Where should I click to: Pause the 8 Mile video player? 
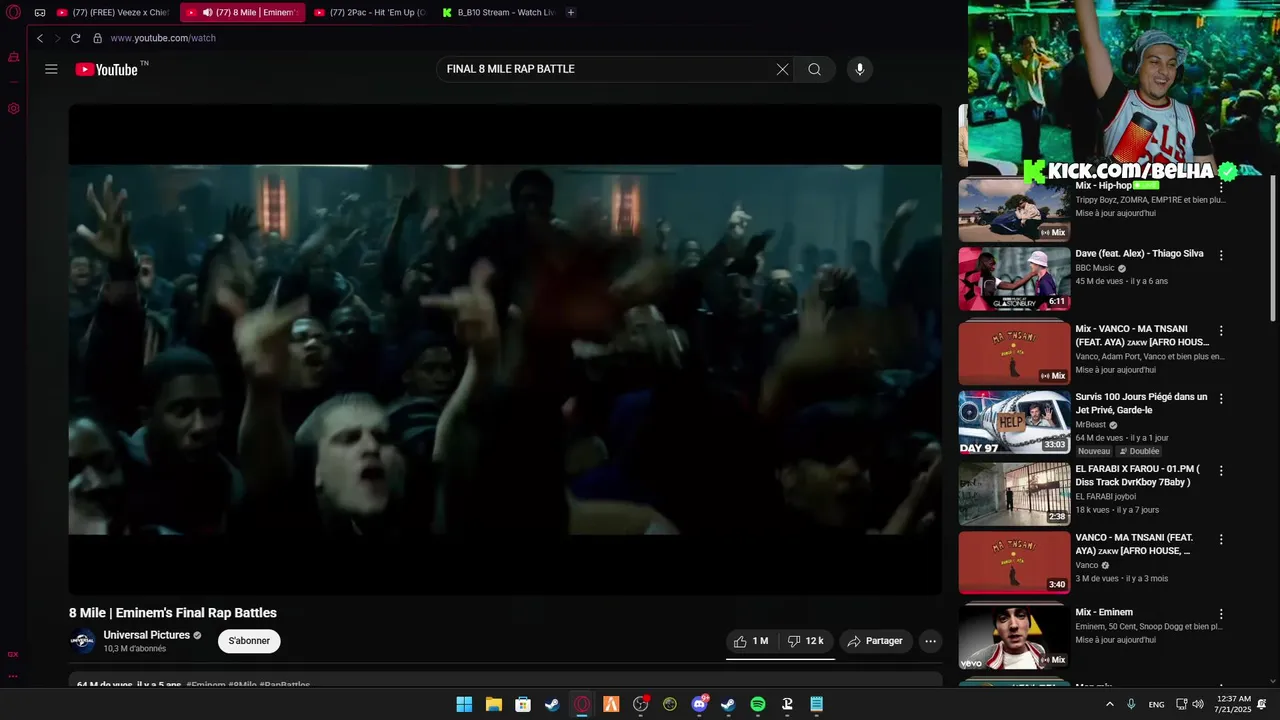pyautogui.click(x=505, y=349)
